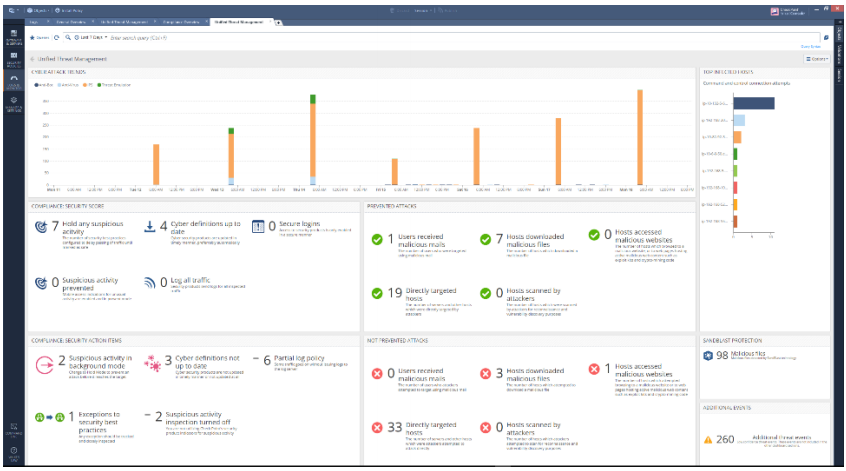Go back with Unified Threat Management arrow
The image size is (846, 471).
click(x=33, y=59)
